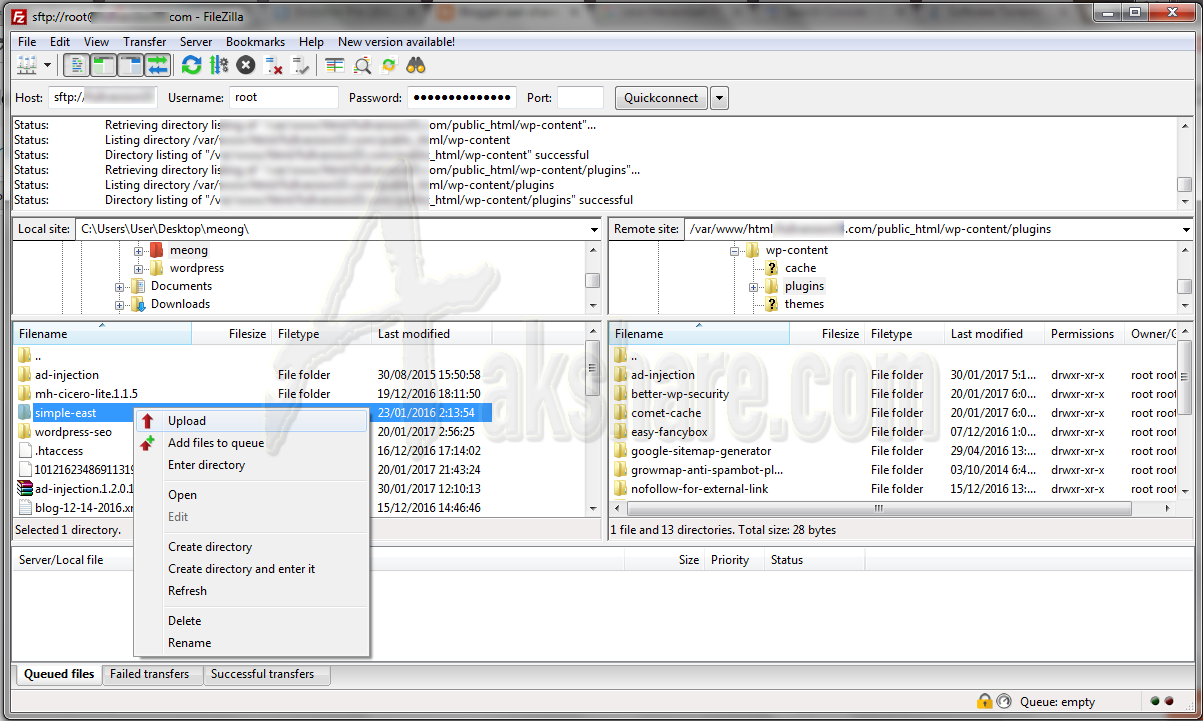Open the Quickconnect history dropdown arrow
This screenshot has width=1203, height=721.
tap(719, 98)
